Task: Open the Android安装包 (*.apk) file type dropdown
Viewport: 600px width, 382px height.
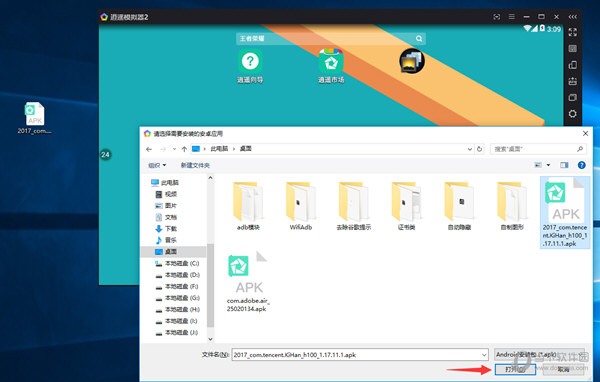Action: (x=540, y=354)
